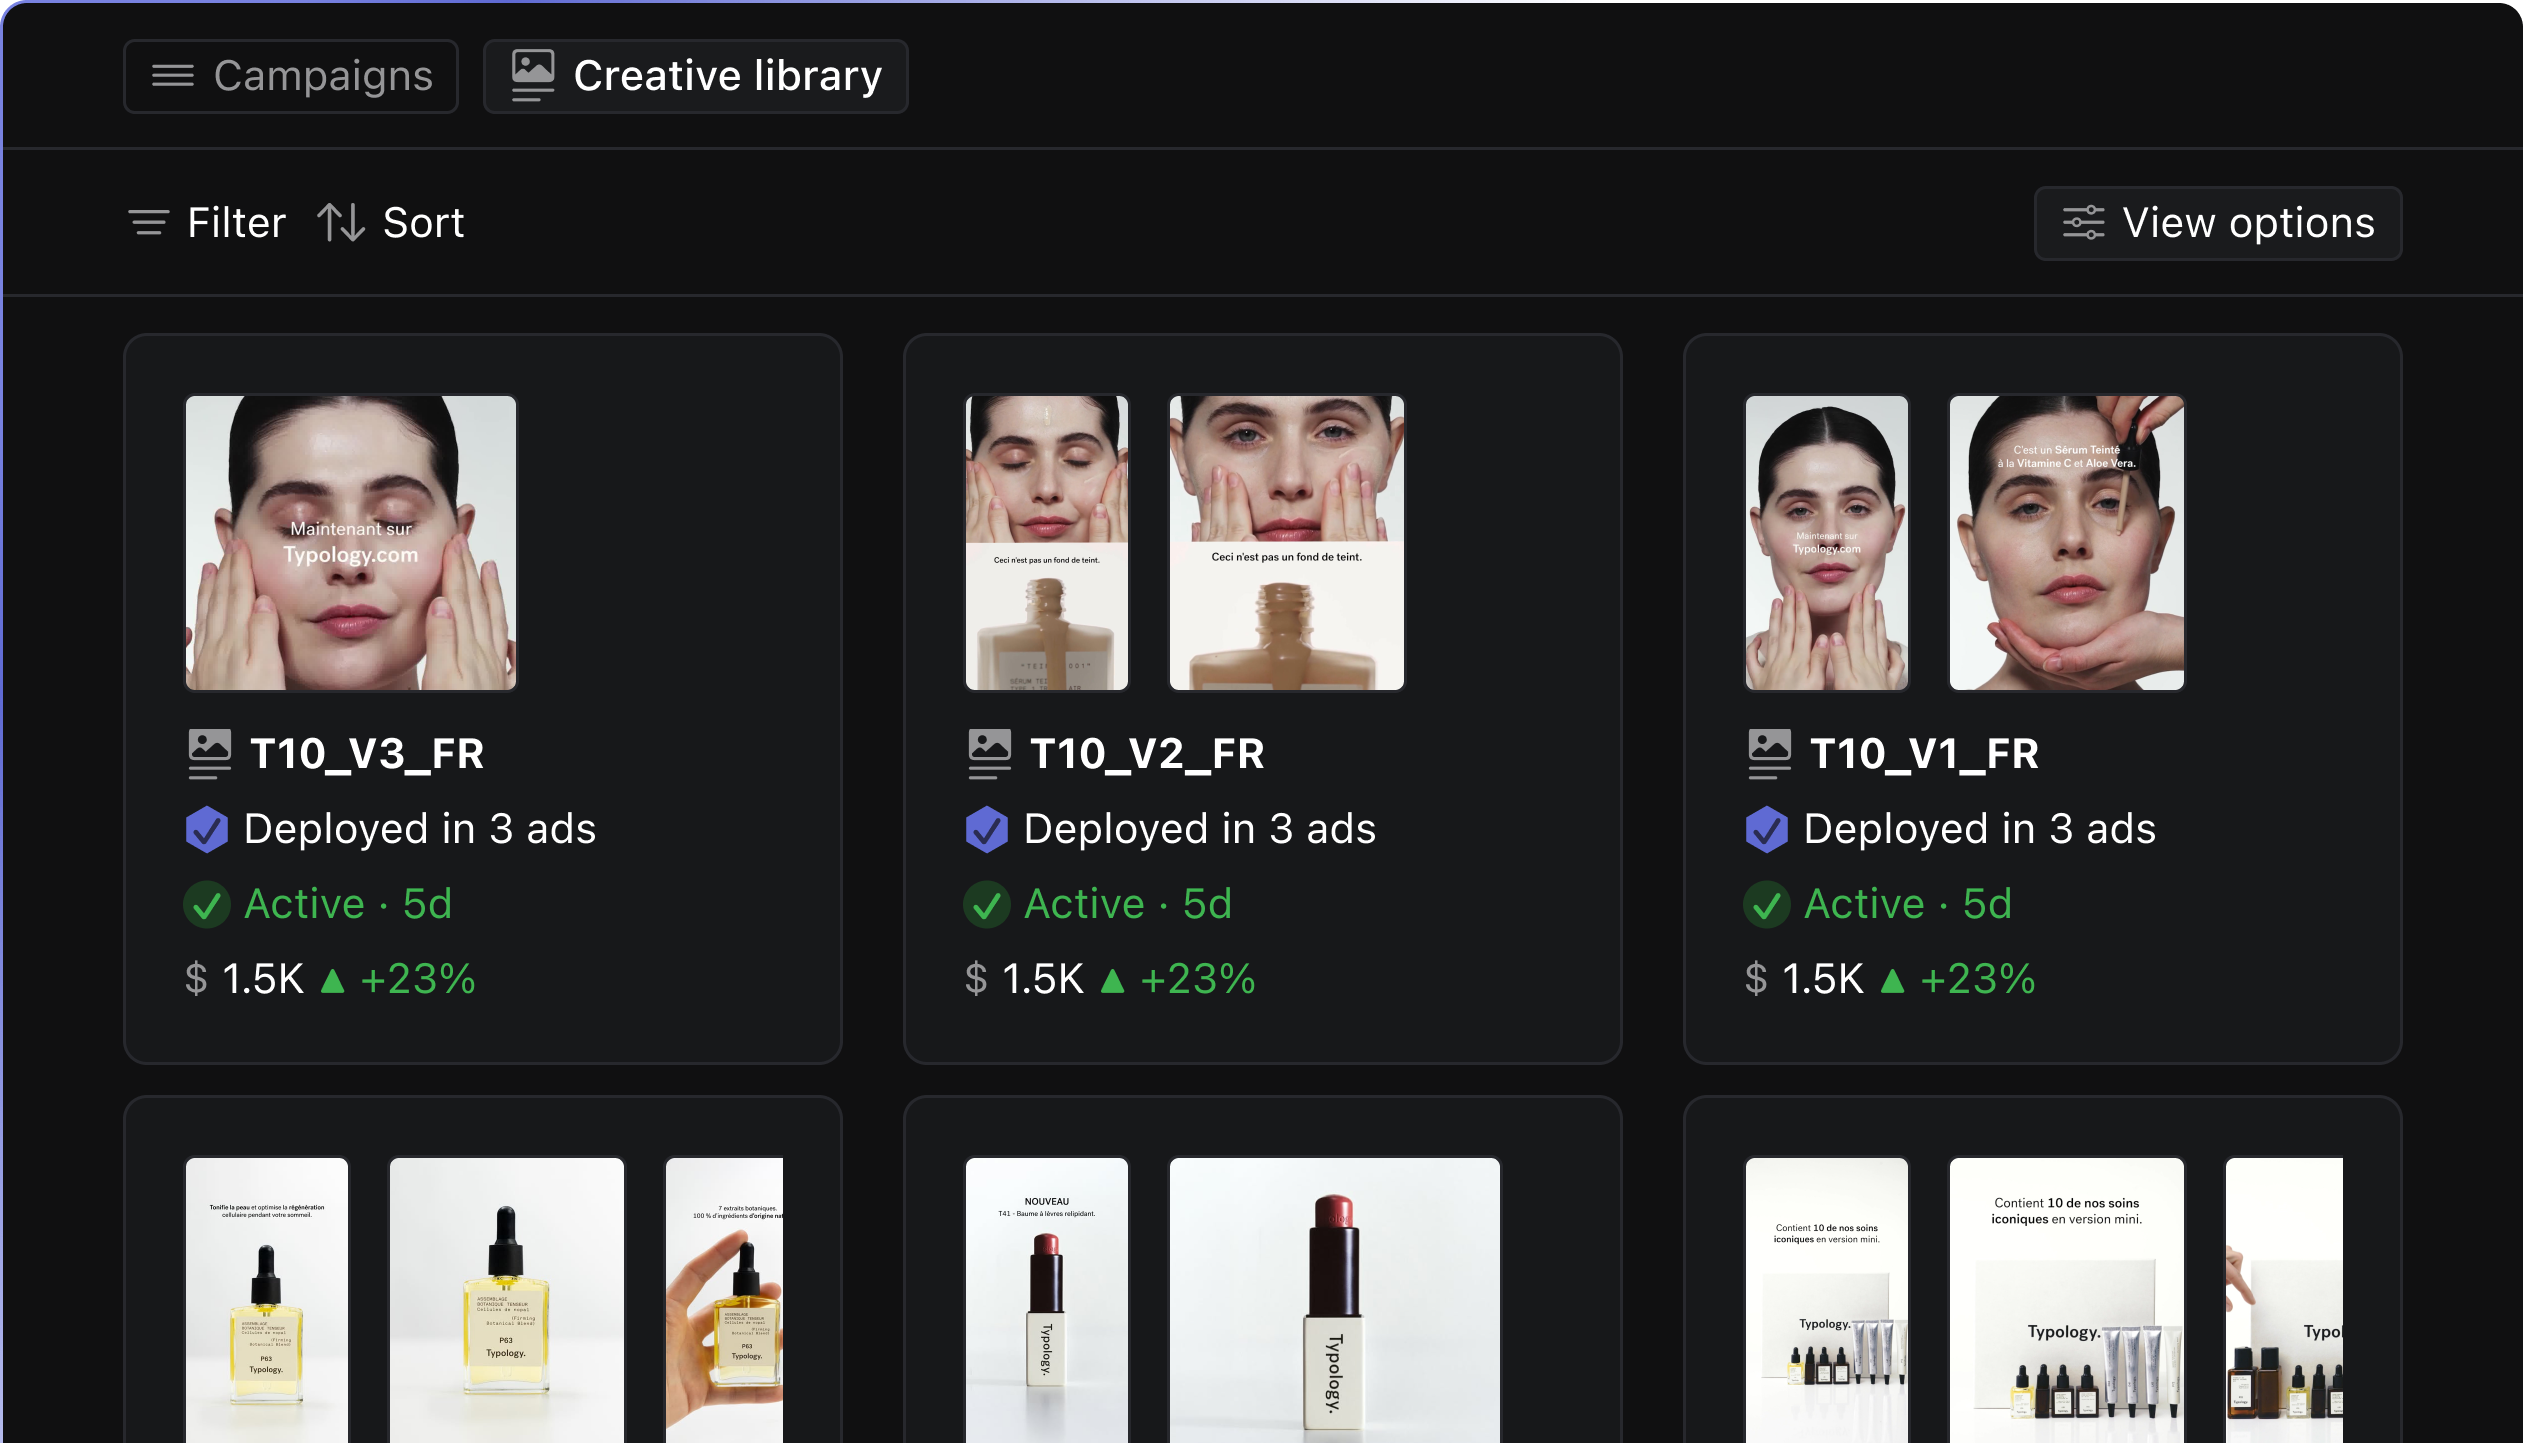Select the T10_V1_FR title
This screenshot has width=2526, height=1443.
[x=1924, y=754]
